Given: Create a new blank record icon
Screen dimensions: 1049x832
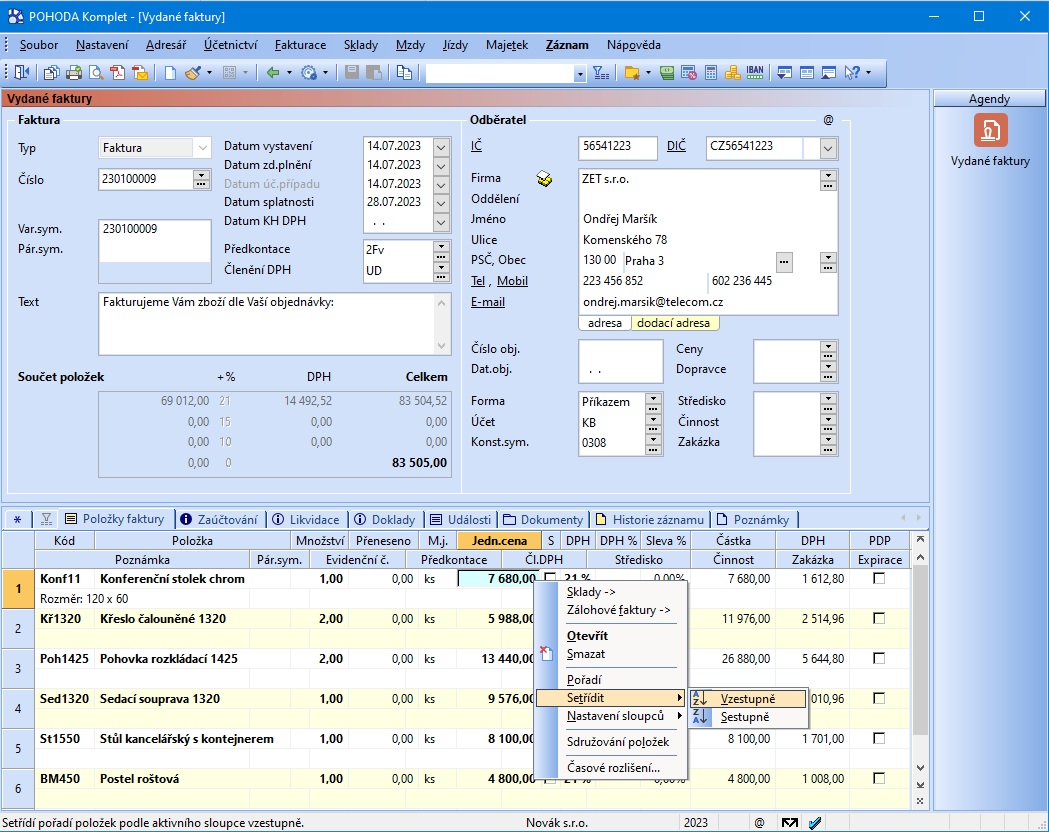Looking at the screenshot, I should click(x=170, y=72).
